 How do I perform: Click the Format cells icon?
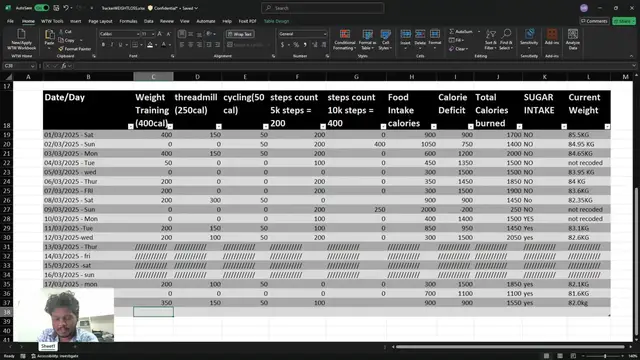435,34
